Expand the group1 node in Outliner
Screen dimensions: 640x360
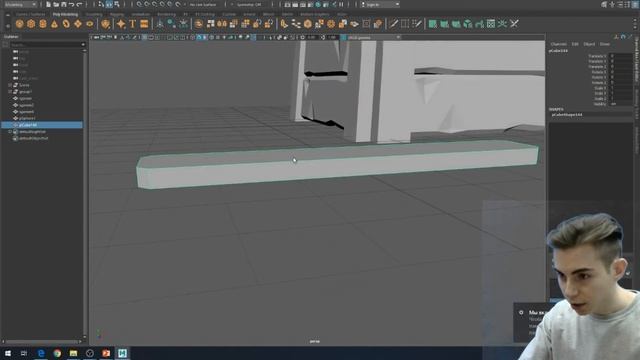click(10, 92)
